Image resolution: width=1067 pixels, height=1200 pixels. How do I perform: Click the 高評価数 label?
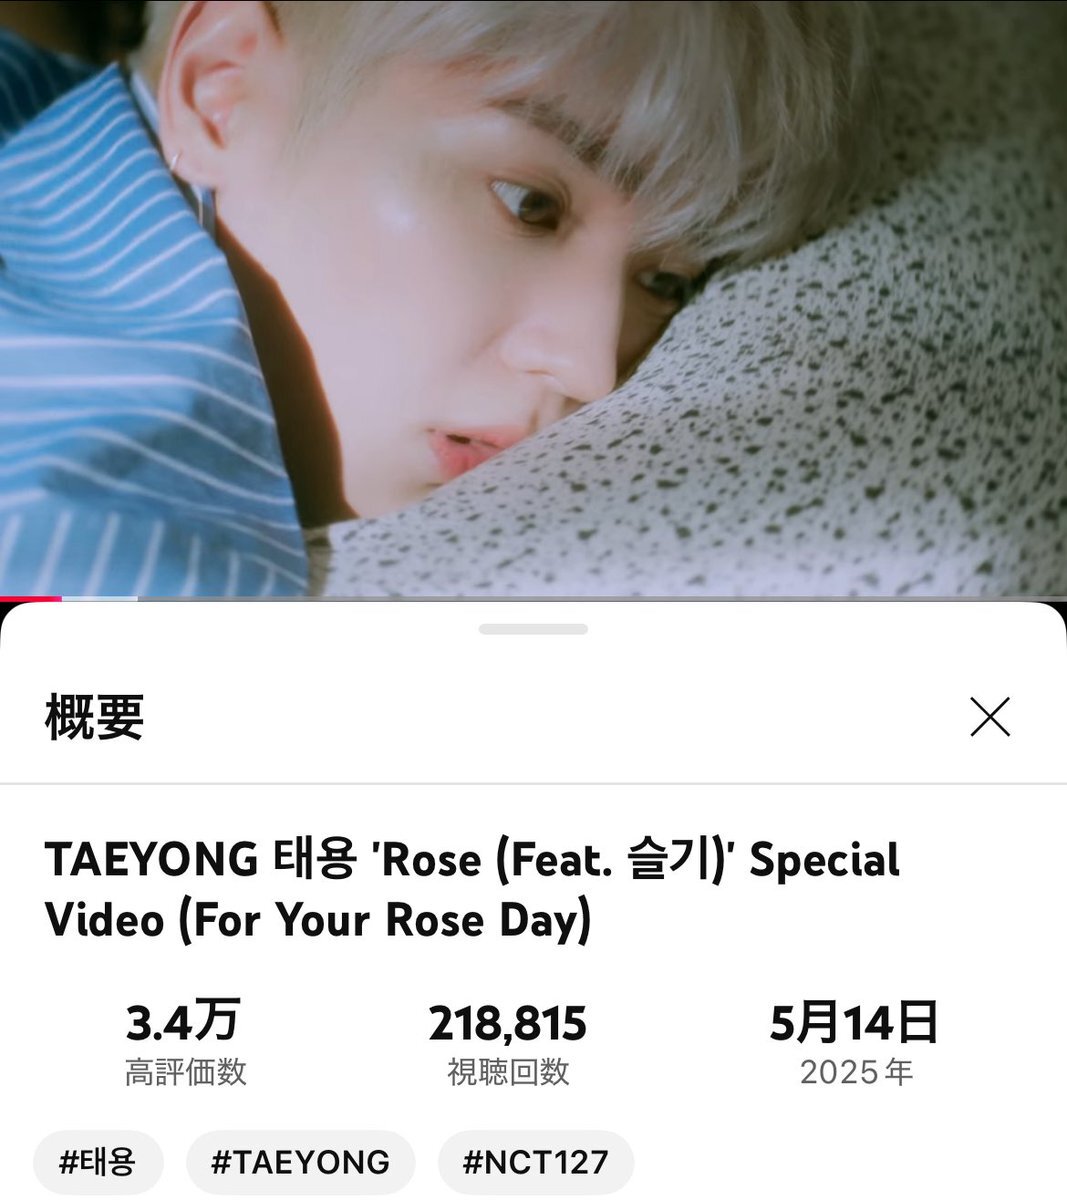coord(185,1072)
